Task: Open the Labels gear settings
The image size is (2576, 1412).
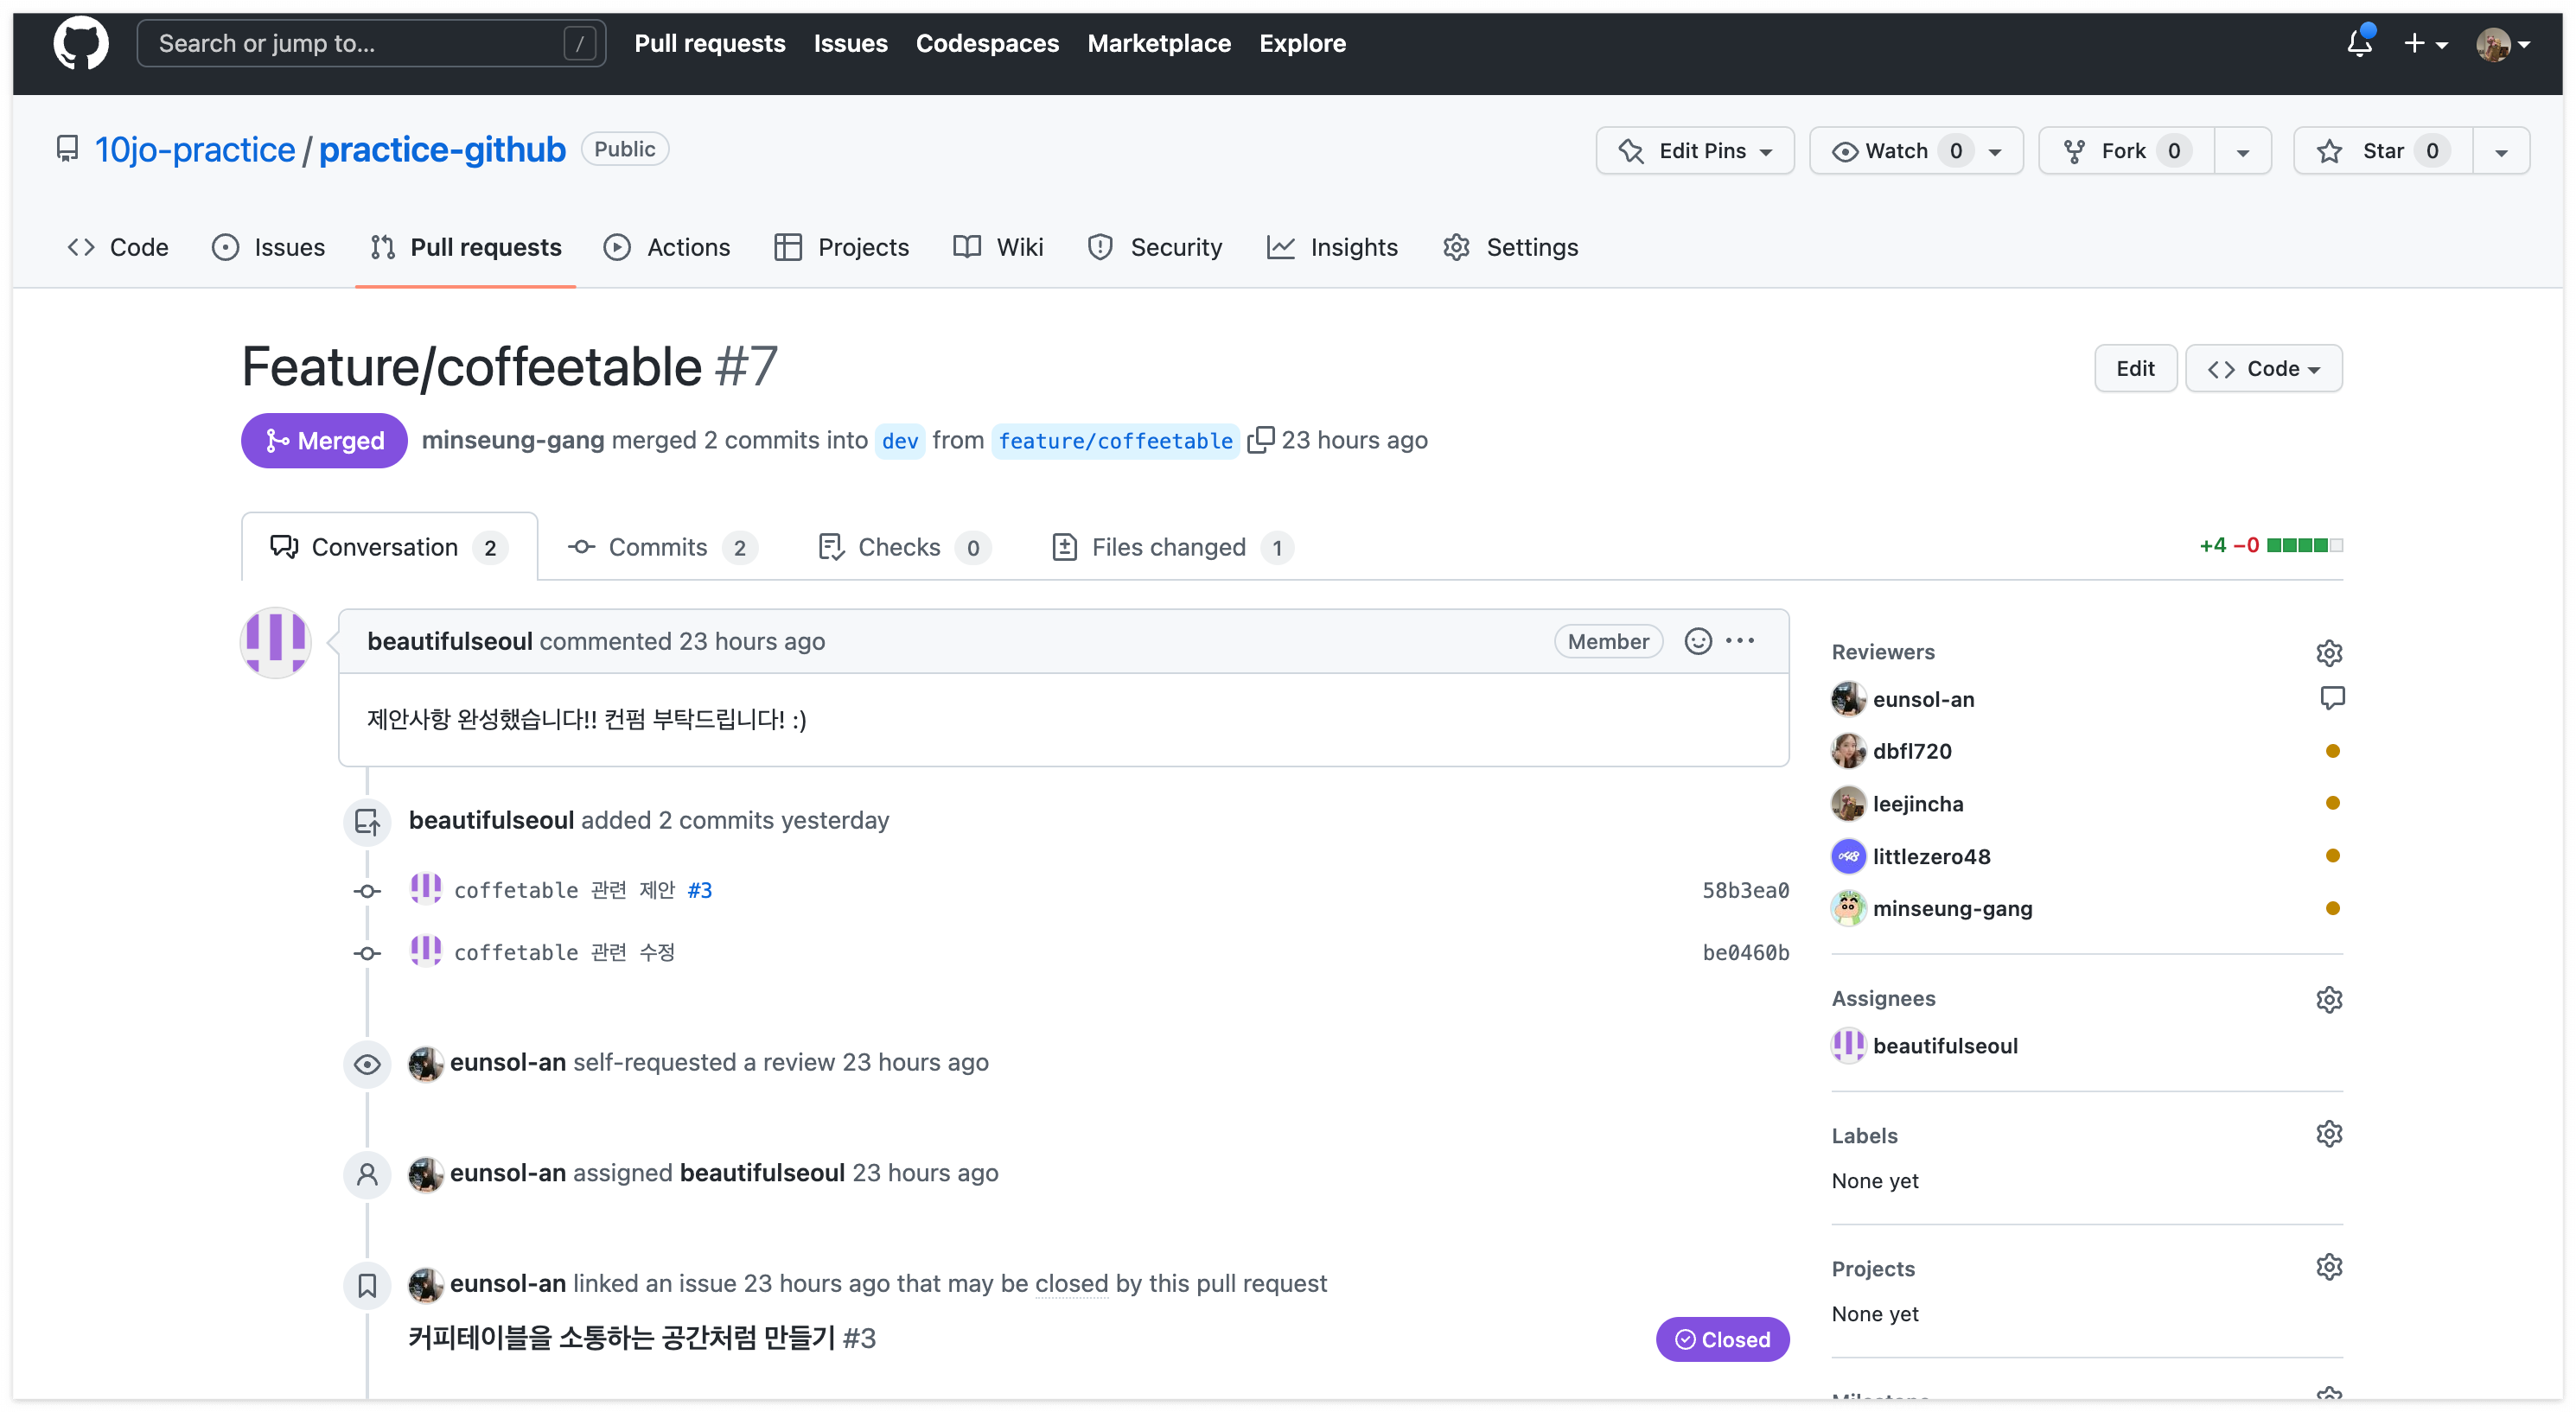Action: 2328,1134
